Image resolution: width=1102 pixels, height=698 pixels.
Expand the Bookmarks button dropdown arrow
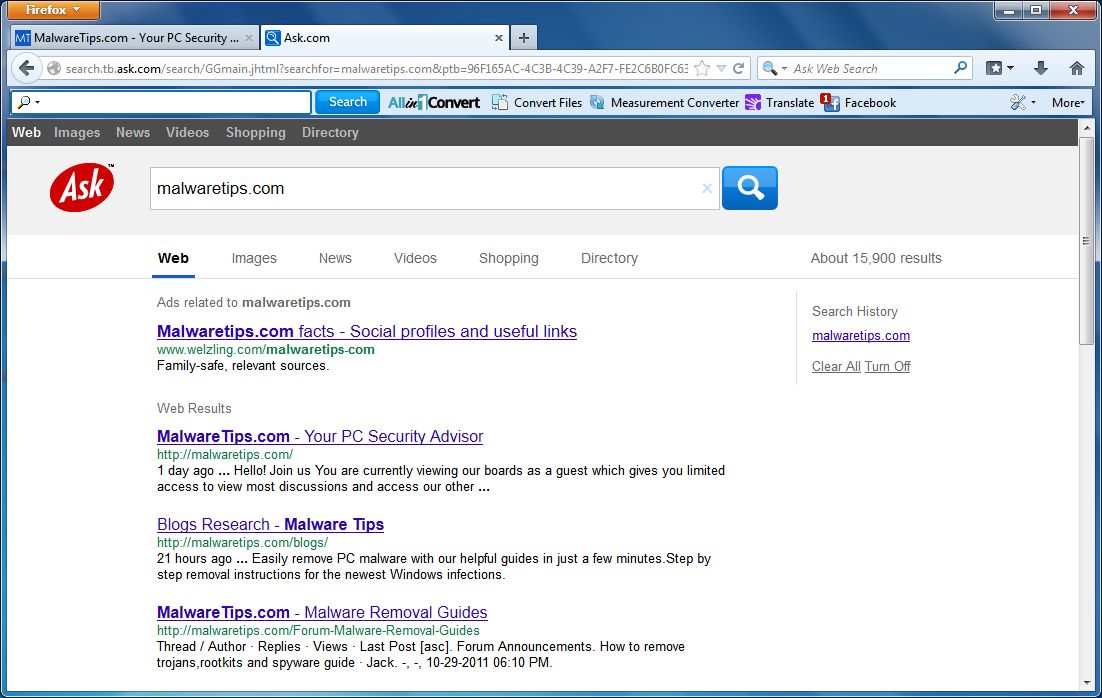[1011, 68]
